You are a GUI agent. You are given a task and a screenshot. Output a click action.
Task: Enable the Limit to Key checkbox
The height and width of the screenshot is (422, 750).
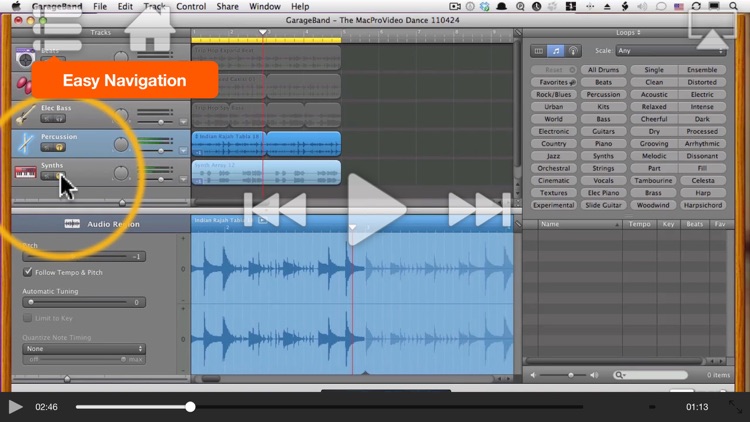[28, 318]
